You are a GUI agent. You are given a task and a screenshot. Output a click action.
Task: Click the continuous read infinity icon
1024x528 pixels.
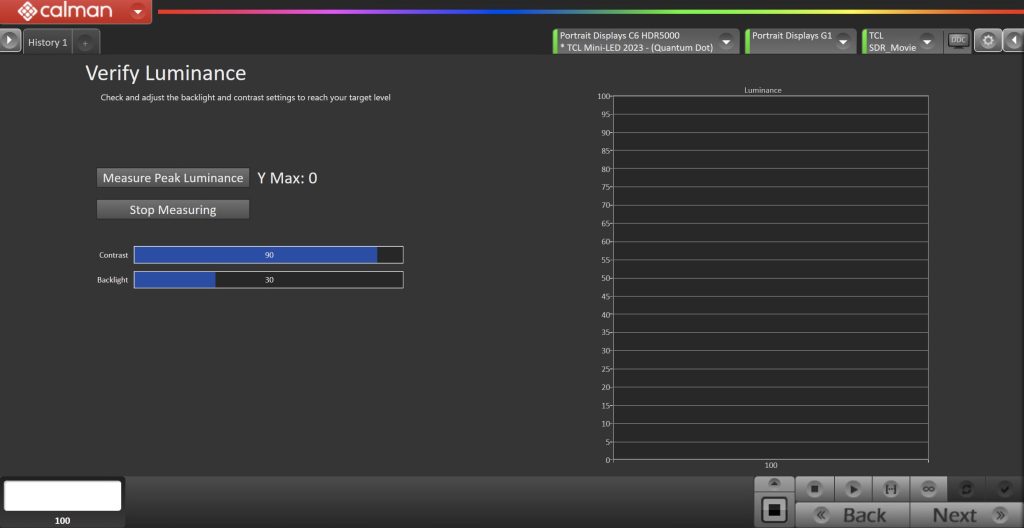(x=928, y=489)
